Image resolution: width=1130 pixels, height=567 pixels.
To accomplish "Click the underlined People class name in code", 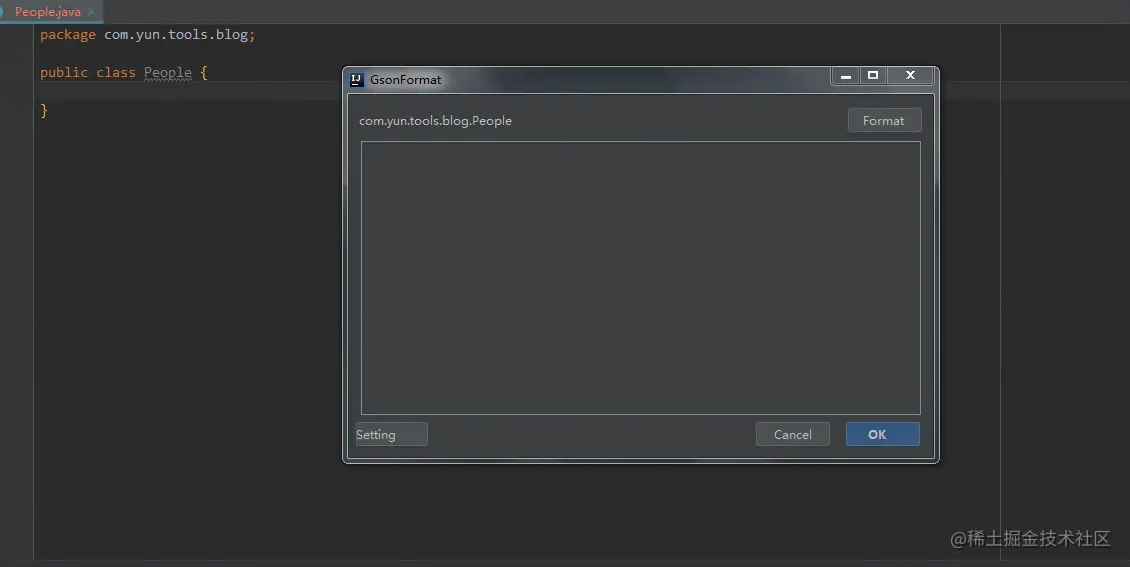I will 168,73.
